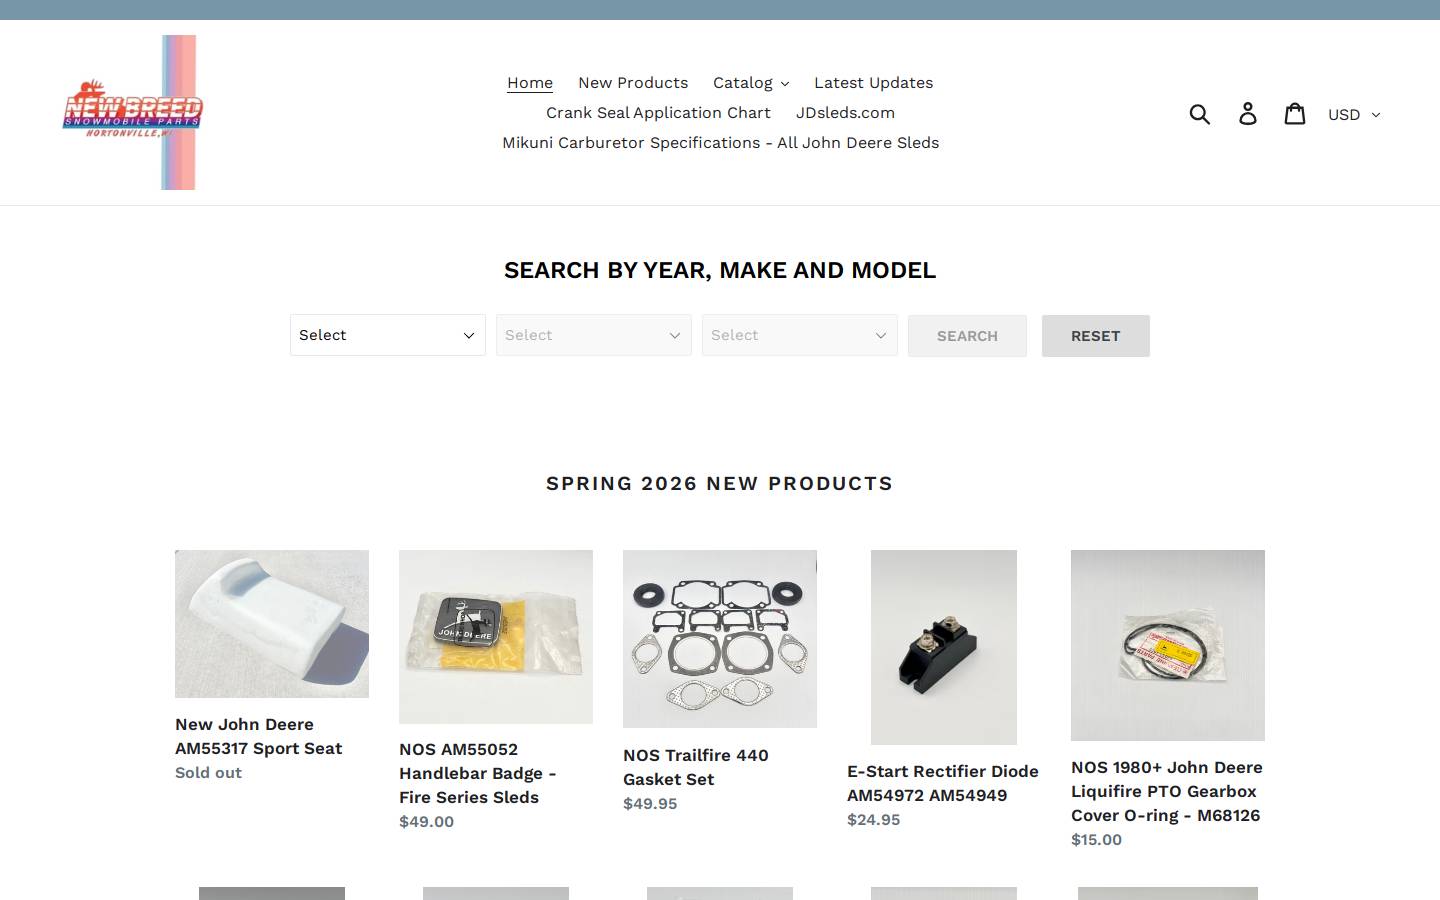
Task: Open the AM55317 Sport Seat image
Action: [272, 624]
